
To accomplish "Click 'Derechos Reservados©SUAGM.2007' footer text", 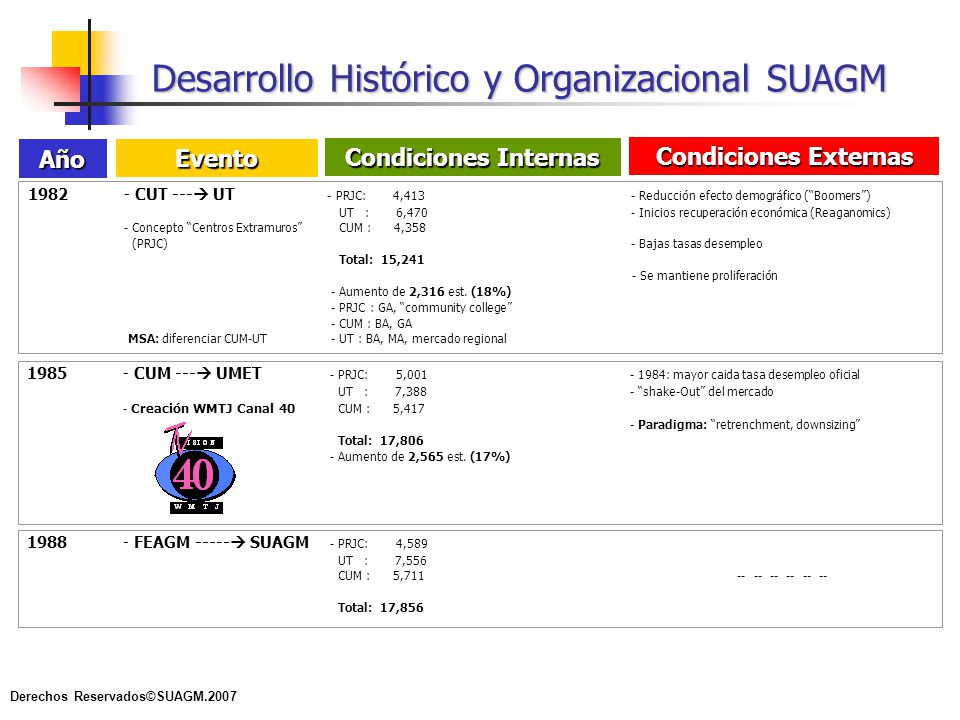I will click(x=123, y=696).
